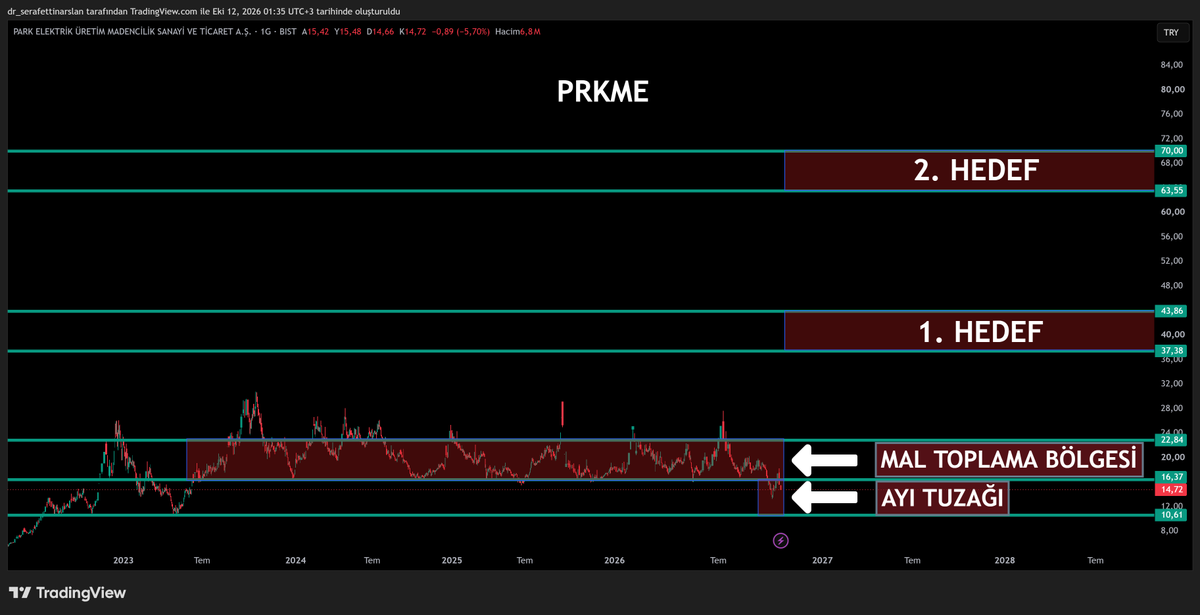The width and height of the screenshot is (1200, 615).
Task: Click the −0,89 (−5,70%) change value
Action: coord(459,32)
